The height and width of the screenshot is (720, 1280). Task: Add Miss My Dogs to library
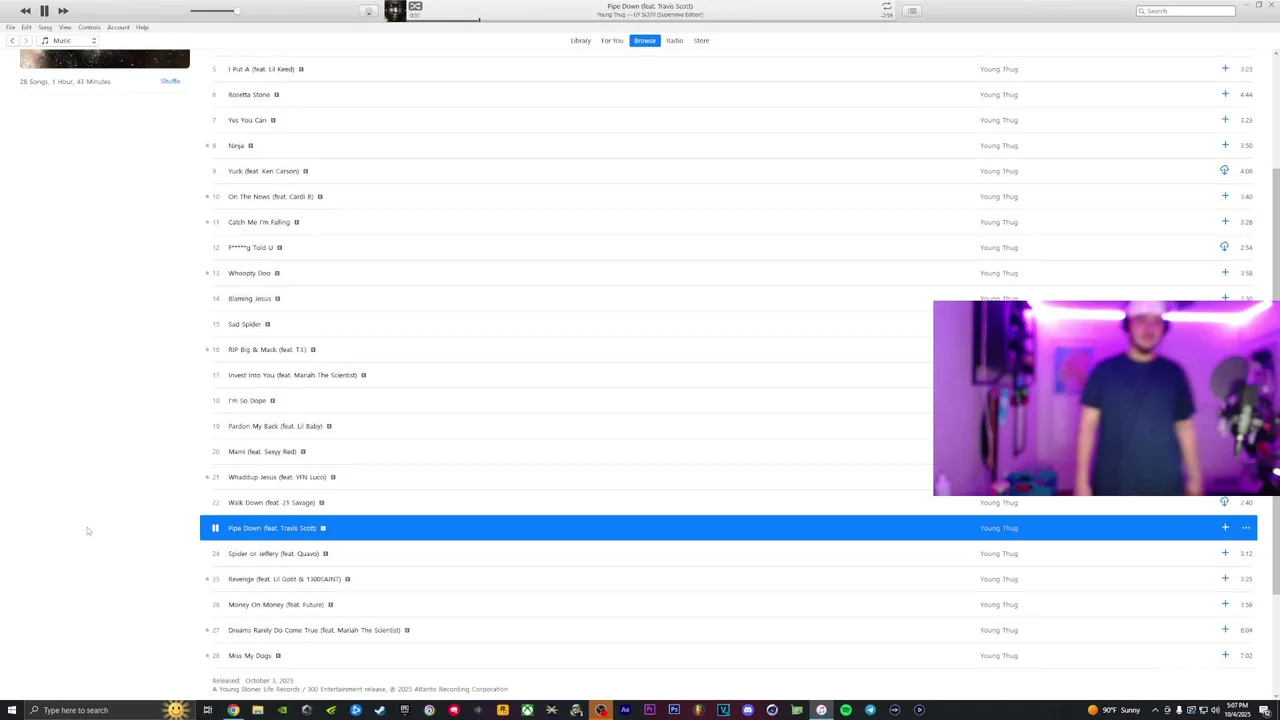(1225, 655)
